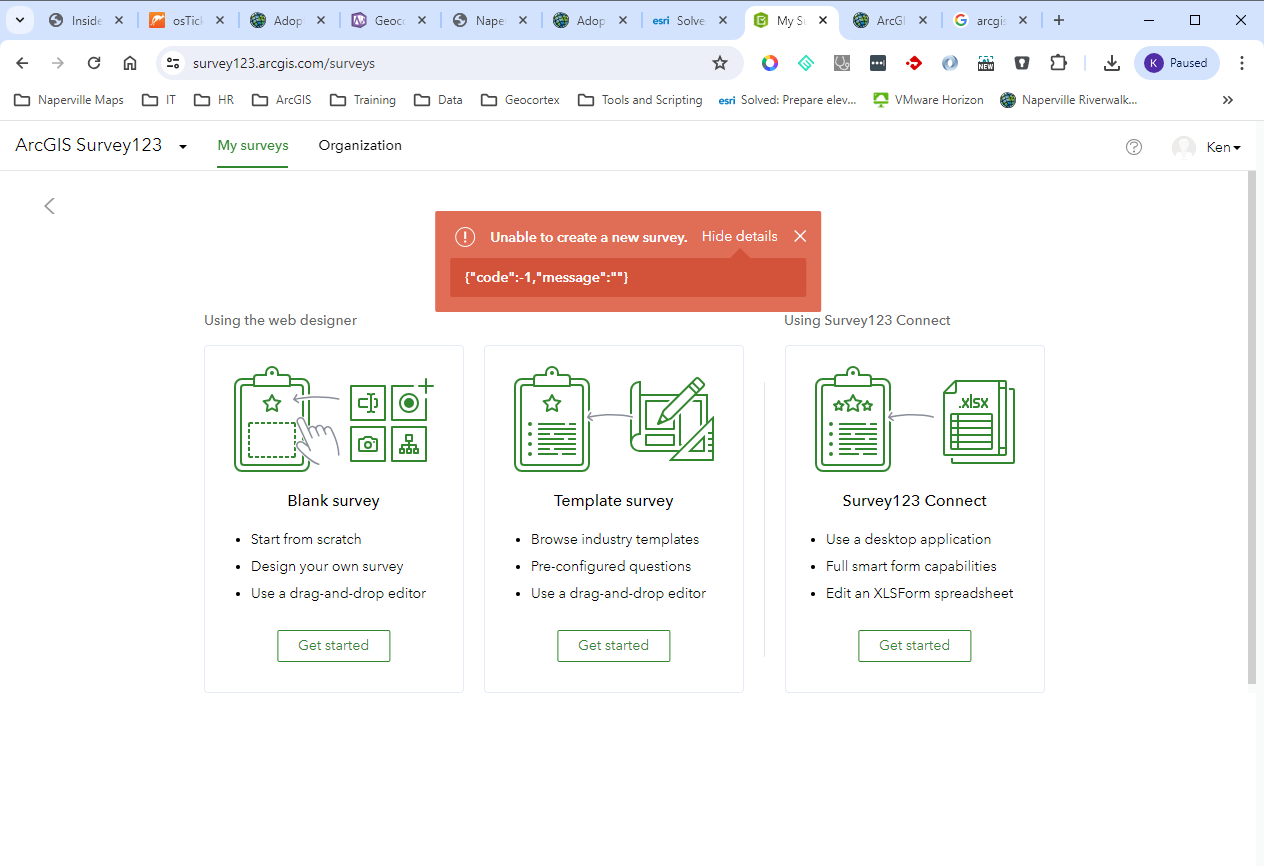The width and height of the screenshot is (1264, 866).
Task: Open the Downloads arrow icon
Action: (x=1112, y=63)
